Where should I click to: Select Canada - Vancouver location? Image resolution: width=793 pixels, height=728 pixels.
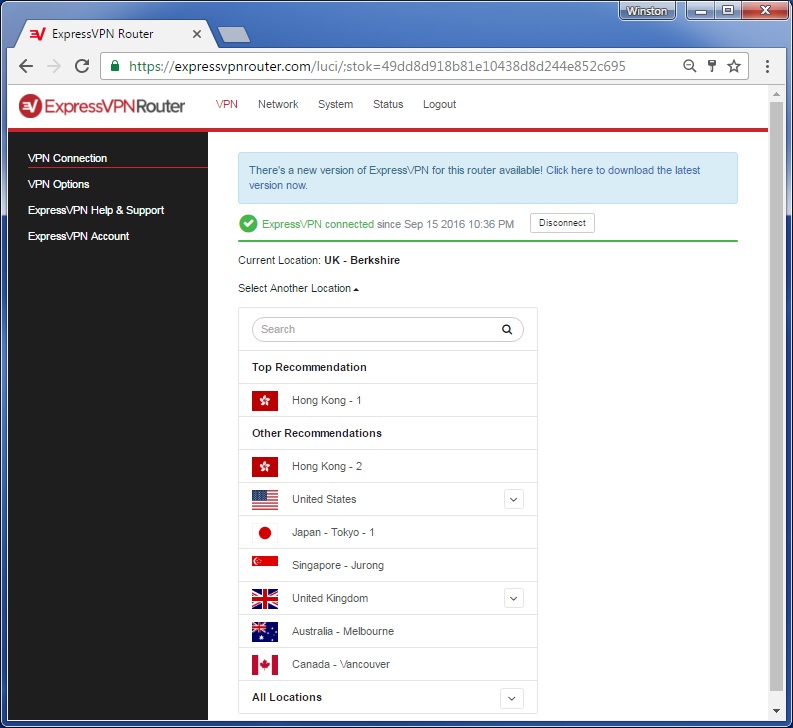pos(388,665)
